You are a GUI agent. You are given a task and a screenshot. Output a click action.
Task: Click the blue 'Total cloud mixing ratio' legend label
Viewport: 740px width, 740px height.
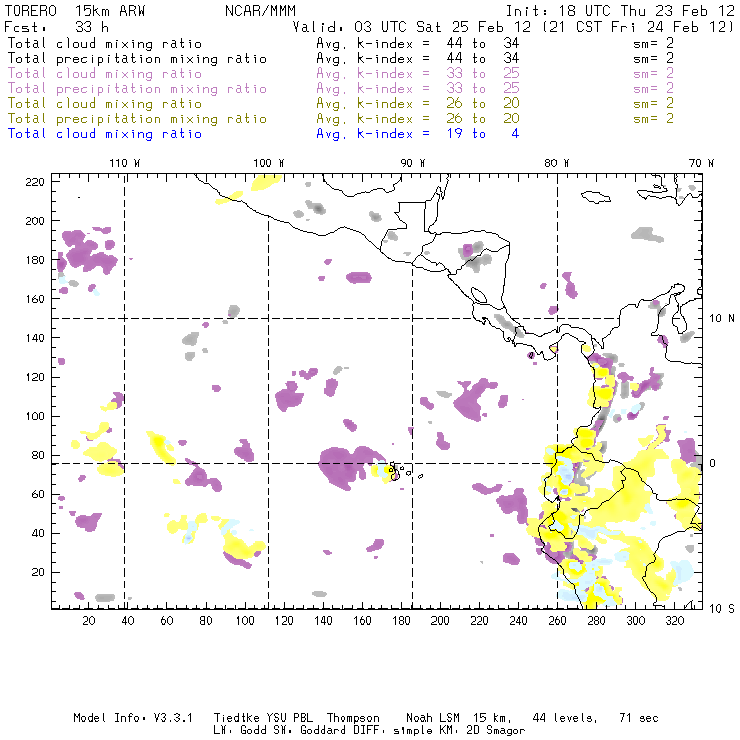tap(105, 135)
